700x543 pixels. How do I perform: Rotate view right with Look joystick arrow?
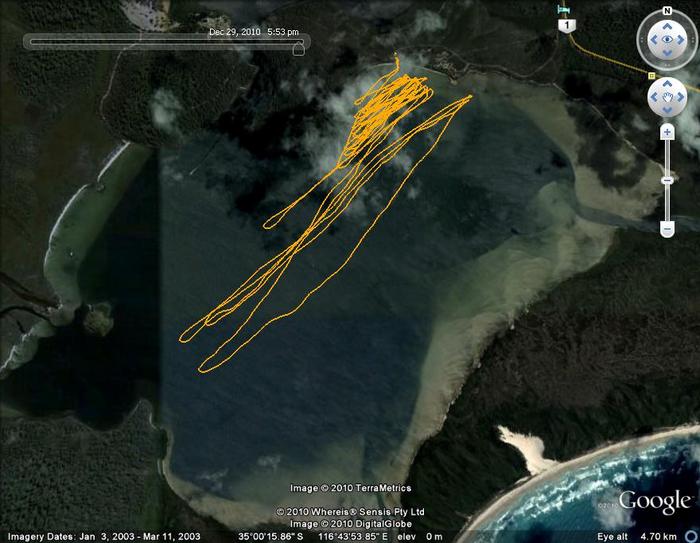pyautogui.click(x=682, y=41)
